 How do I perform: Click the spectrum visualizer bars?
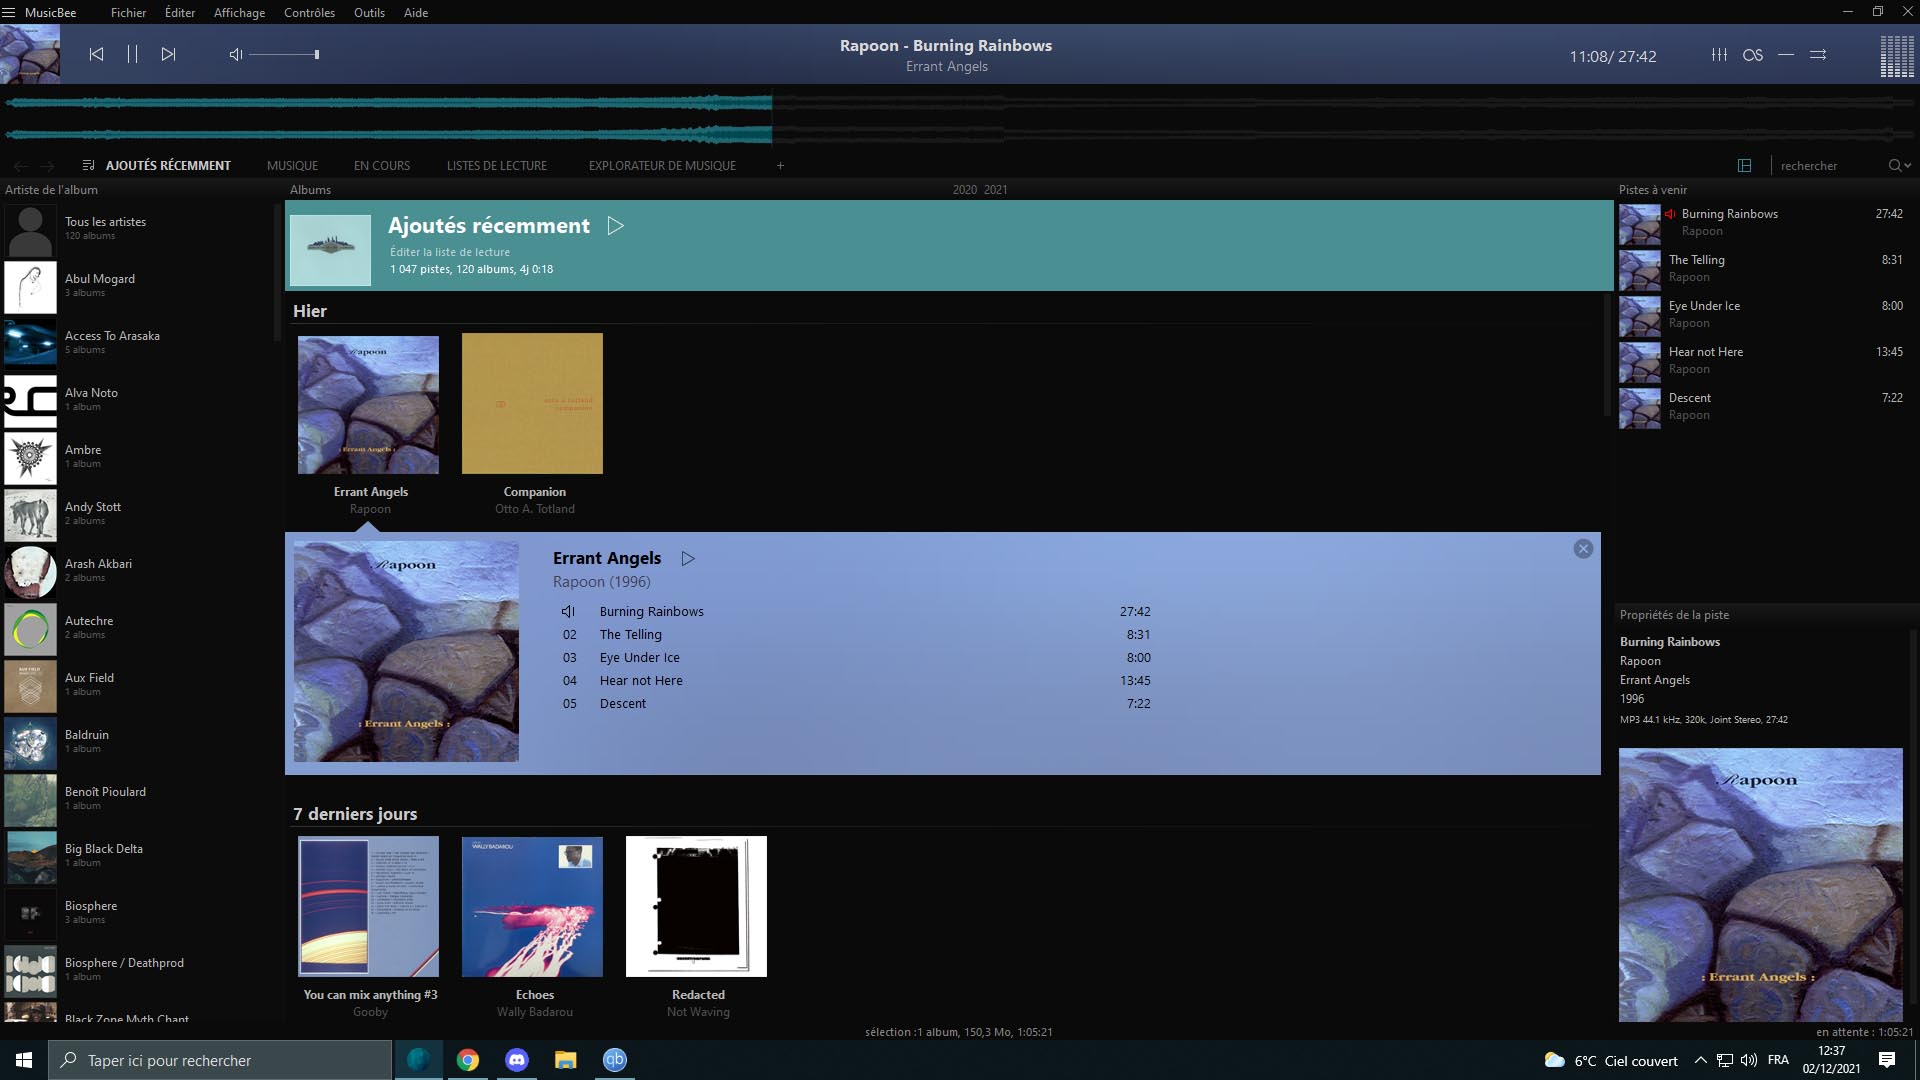pos(1897,56)
